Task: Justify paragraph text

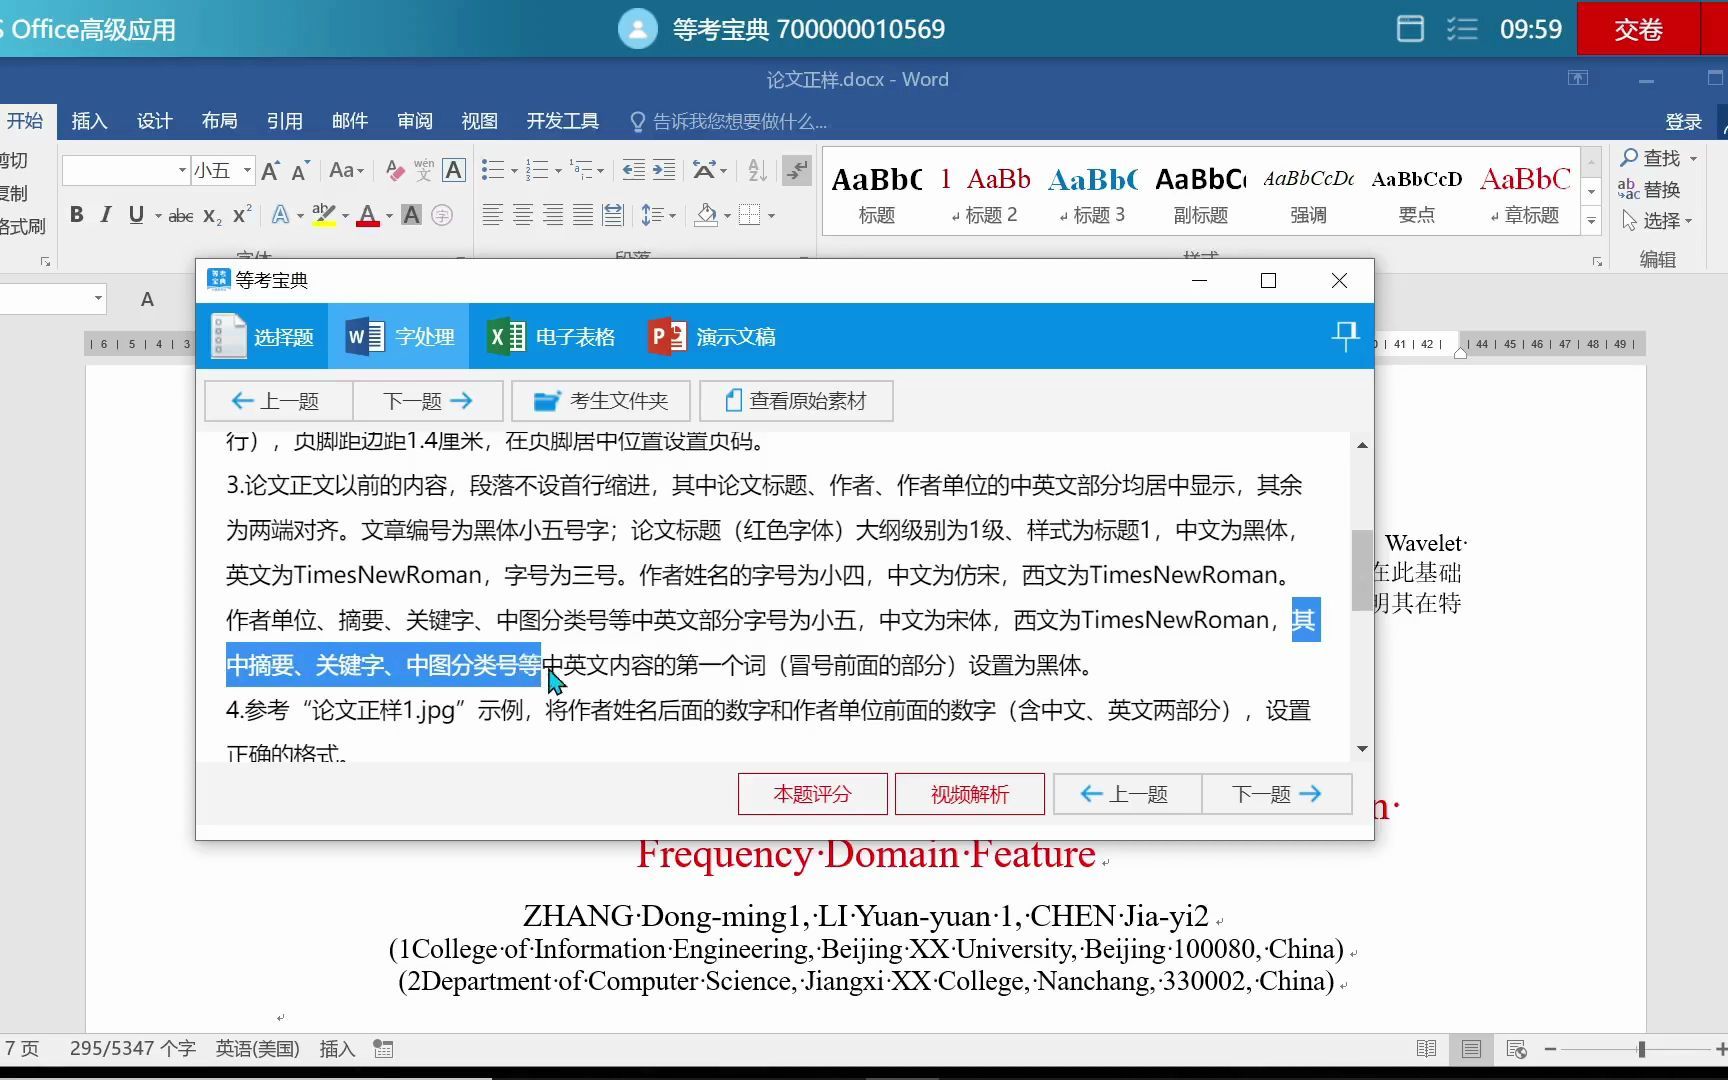Action: pyautogui.click(x=583, y=215)
